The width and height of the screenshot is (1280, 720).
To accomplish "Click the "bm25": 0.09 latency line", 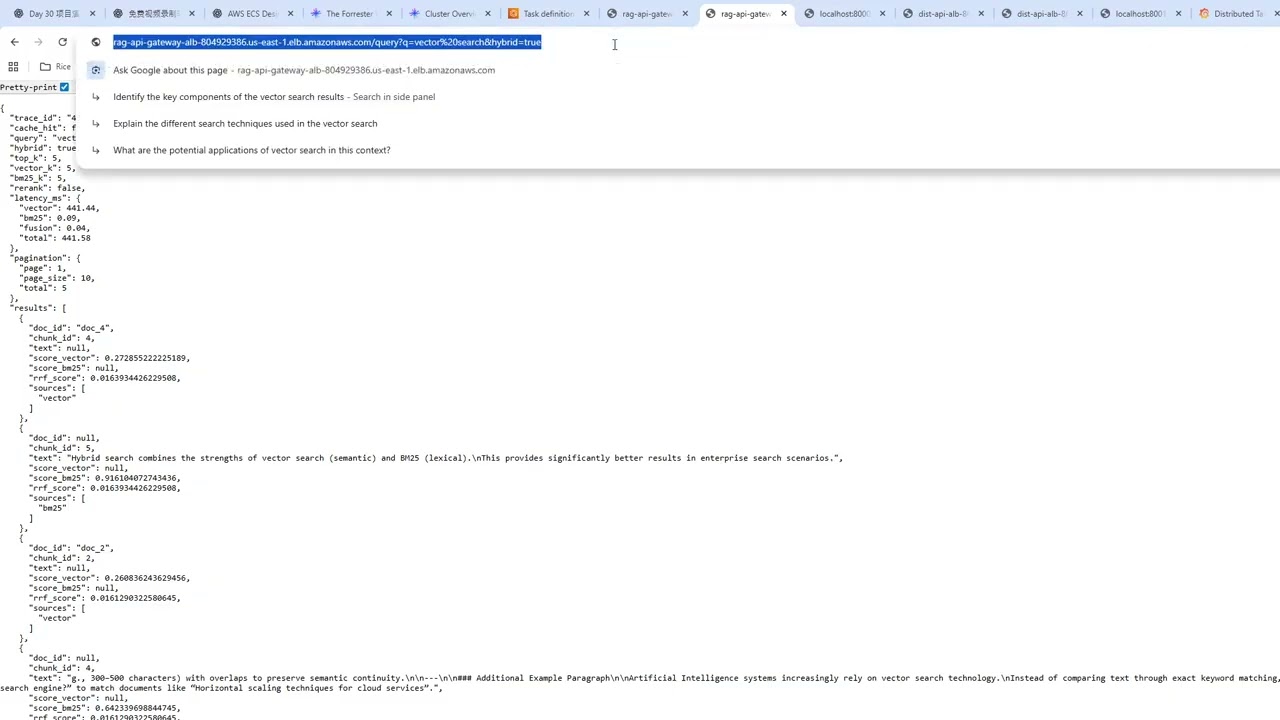I will 50,218.
